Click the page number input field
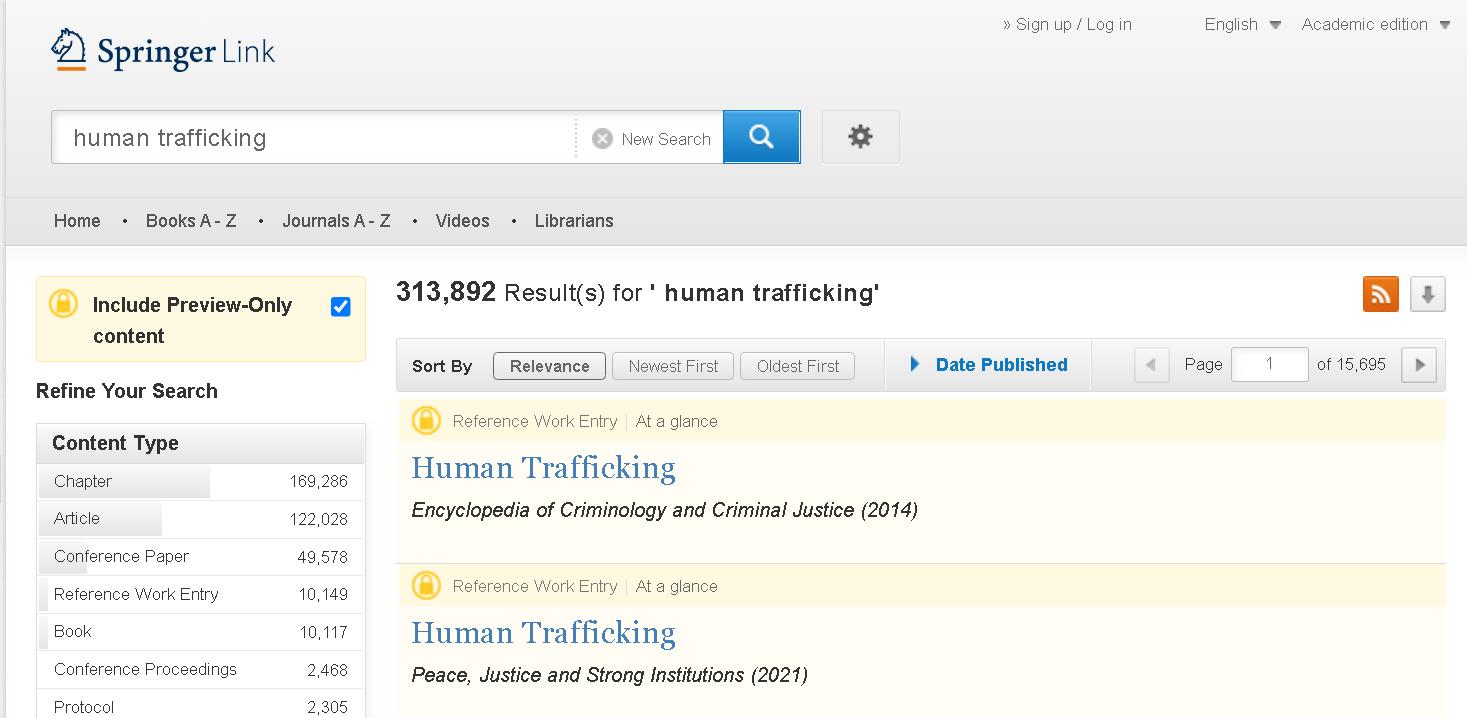 1269,365
